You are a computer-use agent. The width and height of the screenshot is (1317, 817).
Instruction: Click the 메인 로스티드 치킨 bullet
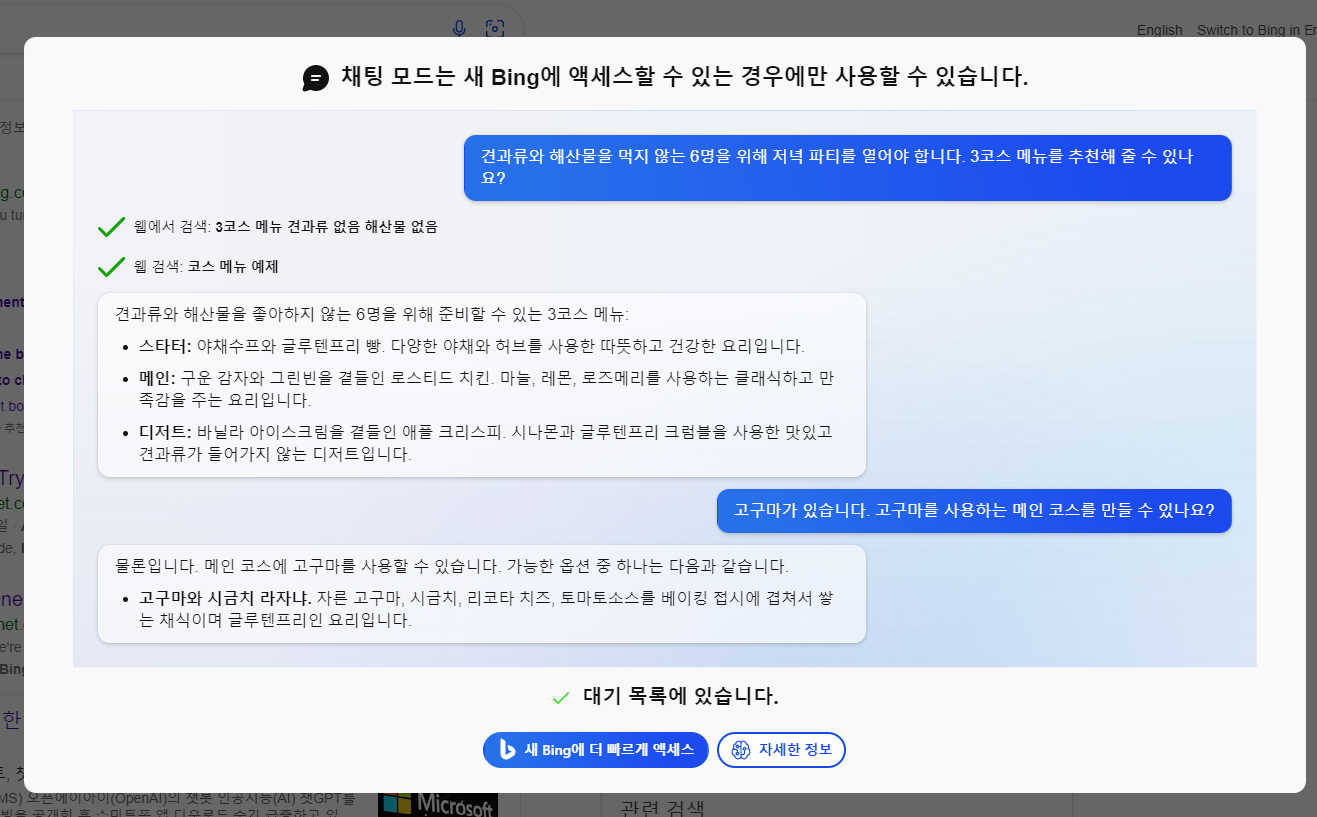point(486,389)
